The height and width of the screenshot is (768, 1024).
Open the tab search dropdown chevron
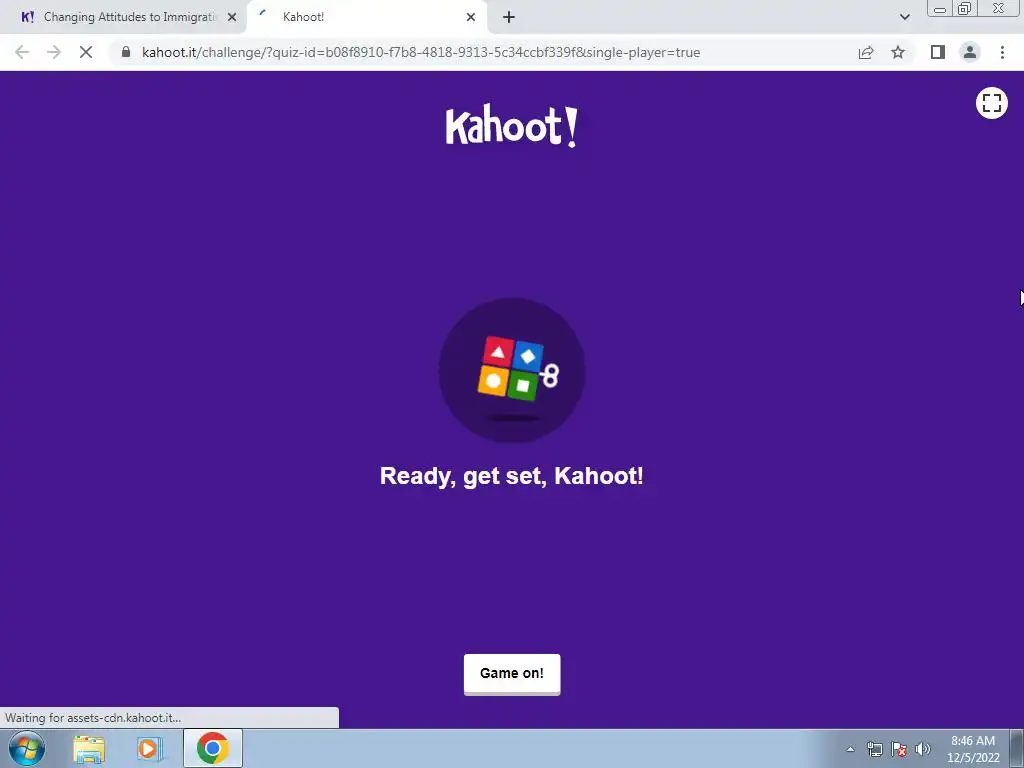pyautogui.click(x=904, y=17)
